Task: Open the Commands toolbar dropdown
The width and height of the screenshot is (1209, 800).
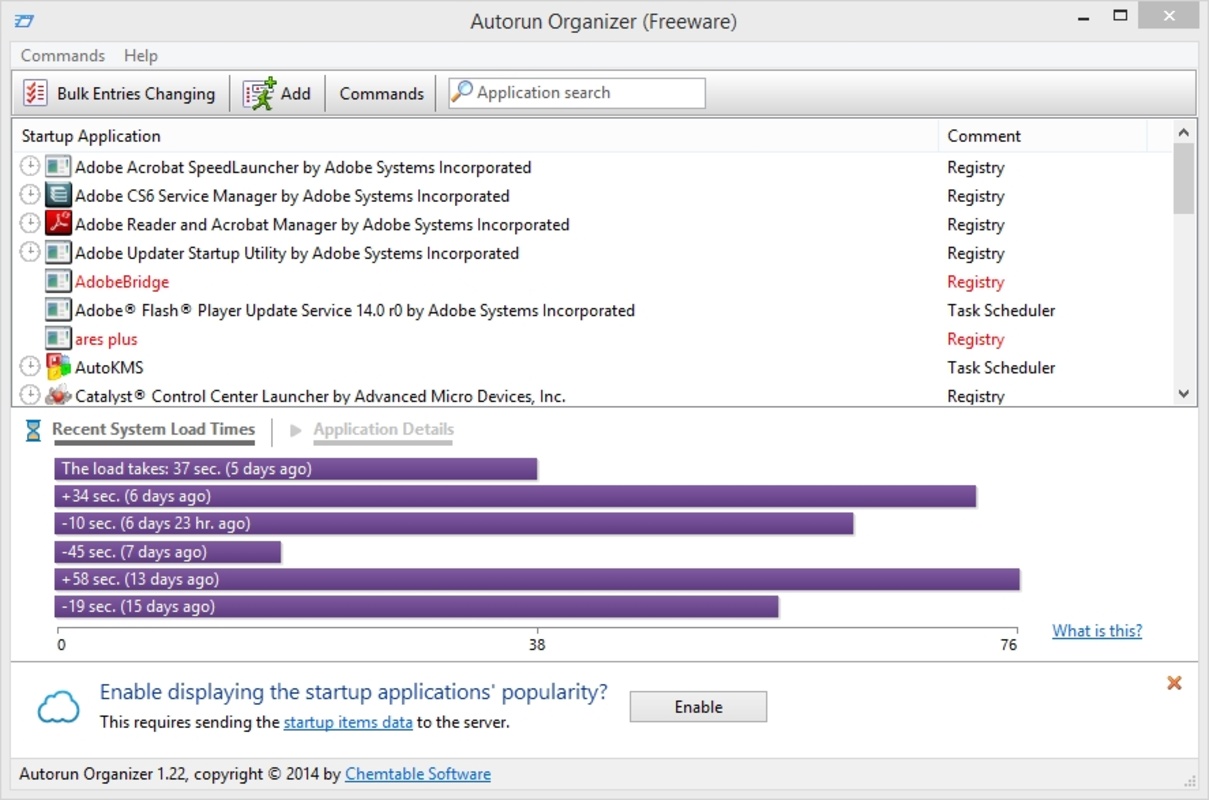Action: coord(381,93)
